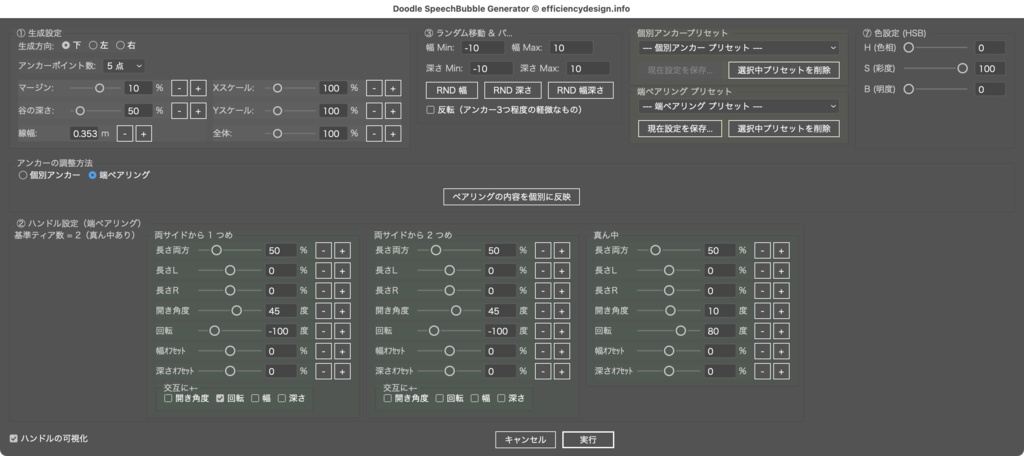
Task: Click キャンセル button
Action: point(525,440)
